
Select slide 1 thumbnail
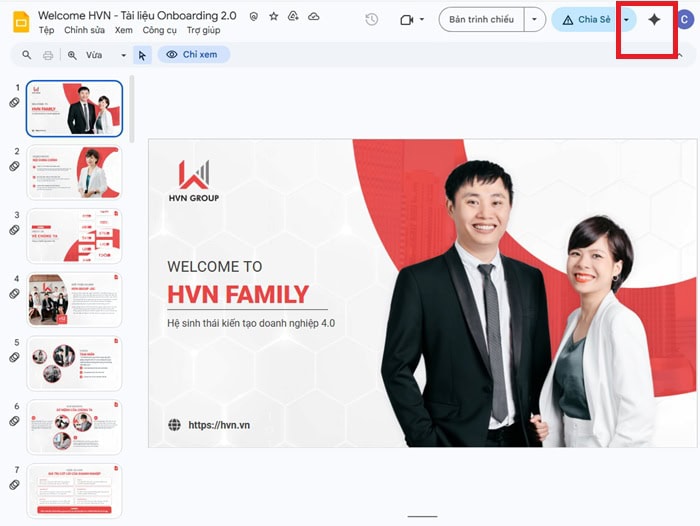74,109
